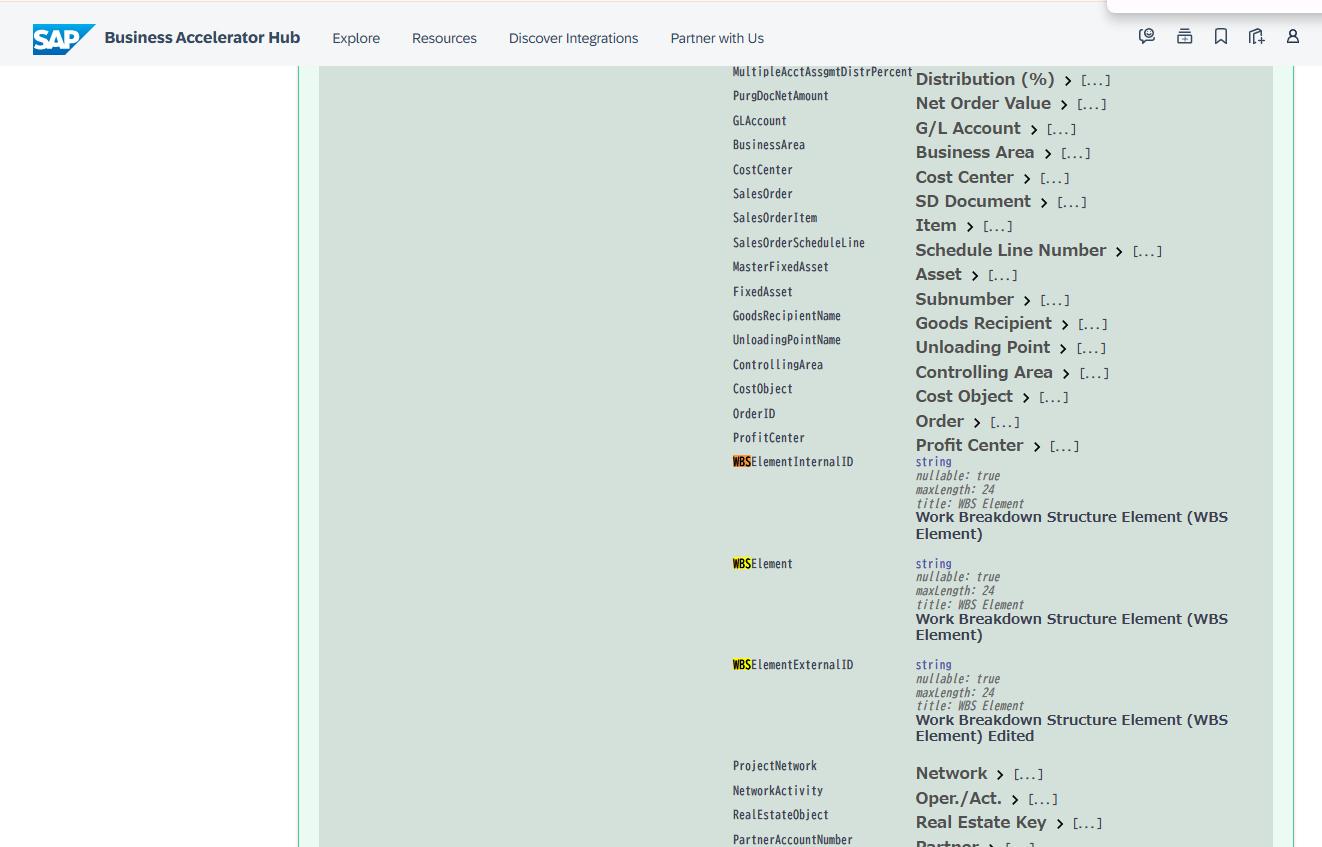
Task: Click the SalesOrderScheduleLine field name
Action: [x=799, y=243]
